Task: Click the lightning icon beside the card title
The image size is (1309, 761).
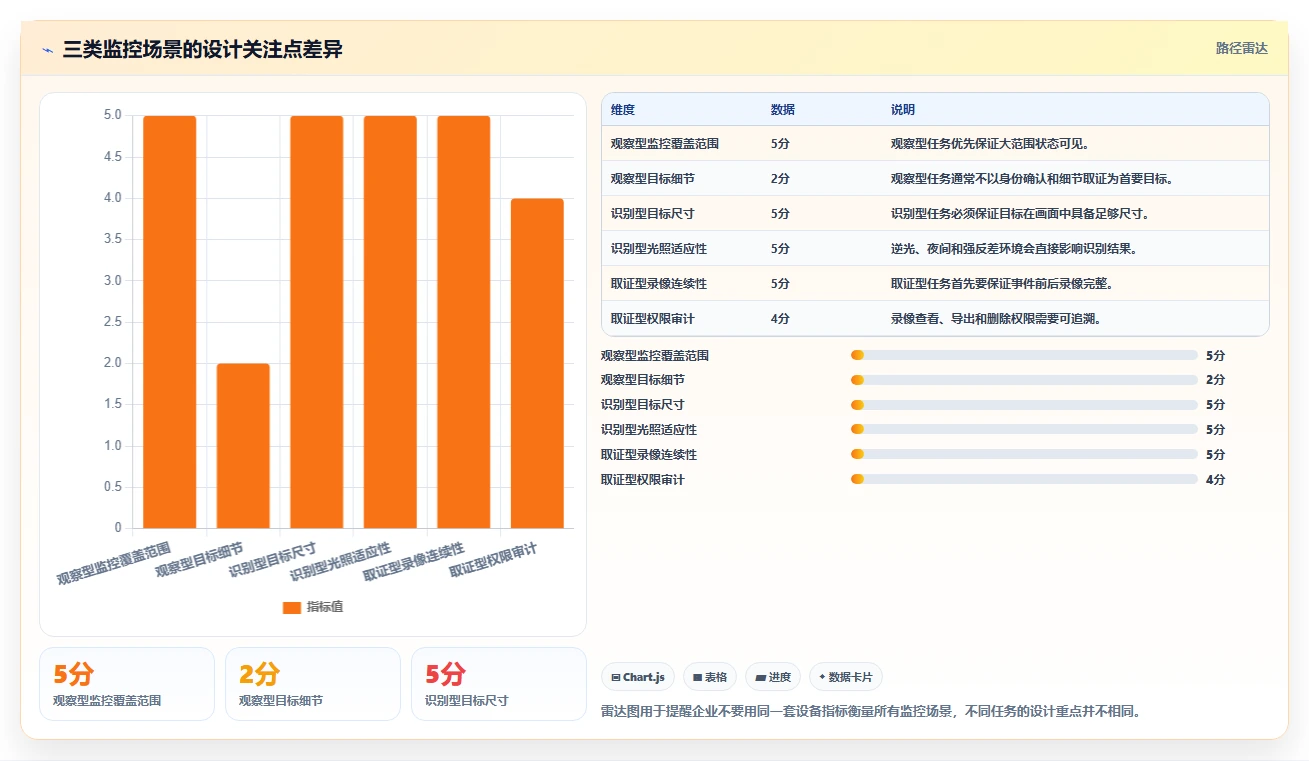Action: (x=48, y=49)
